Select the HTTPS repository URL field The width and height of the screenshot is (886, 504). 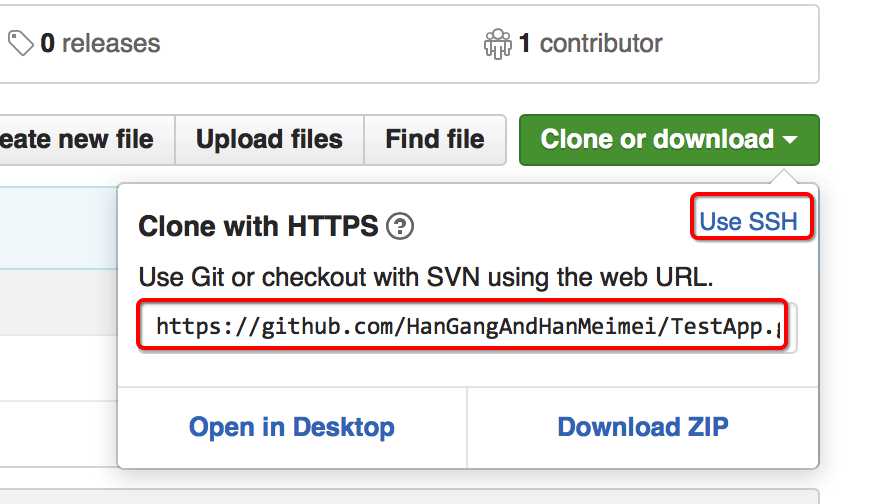(464, 325)
